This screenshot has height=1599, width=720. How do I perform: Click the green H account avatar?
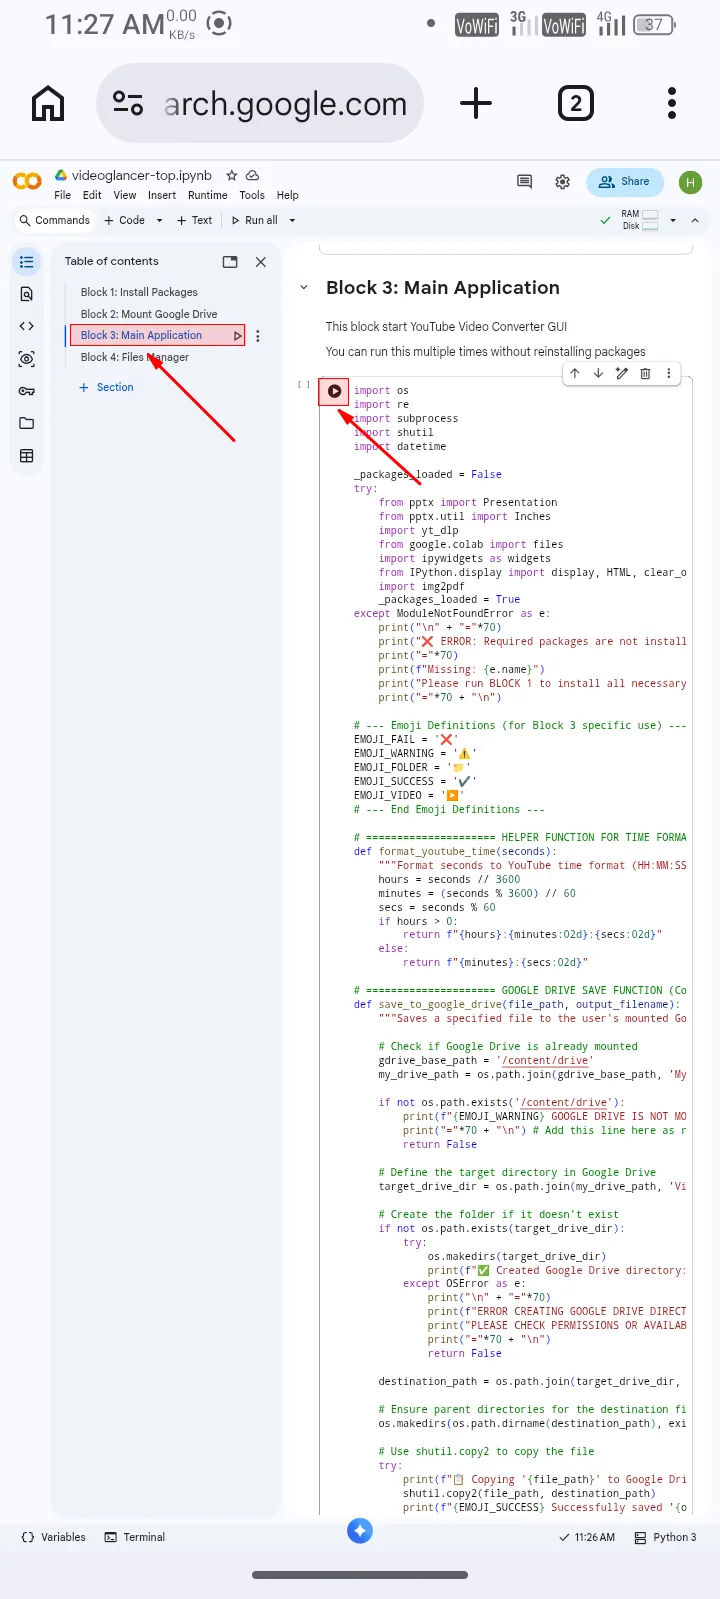[690, 182]
